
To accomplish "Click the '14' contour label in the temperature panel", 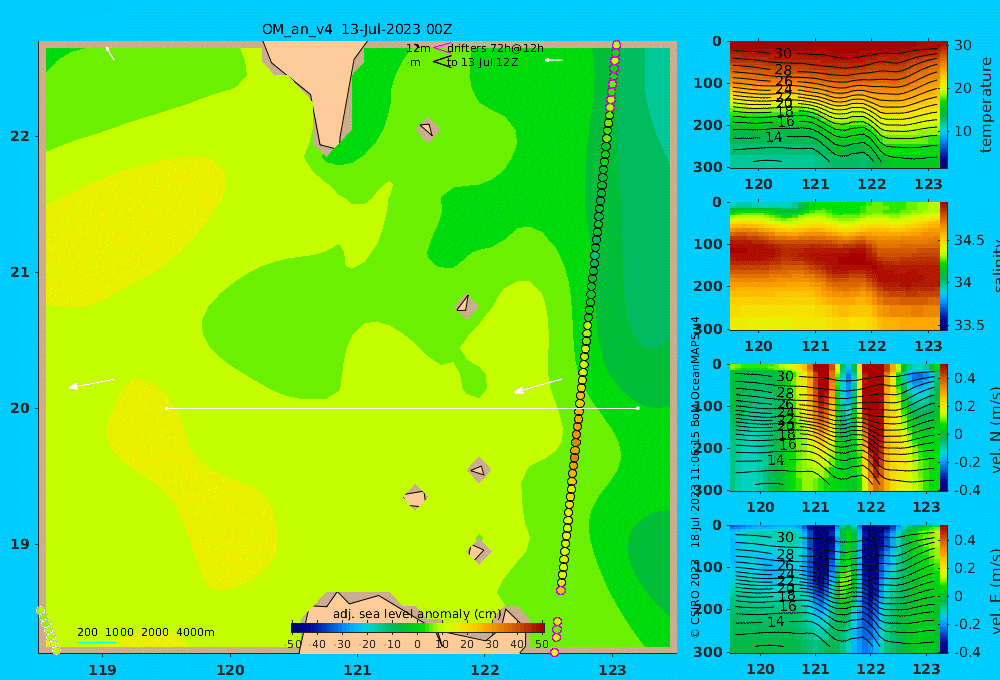I will (774, 137).
